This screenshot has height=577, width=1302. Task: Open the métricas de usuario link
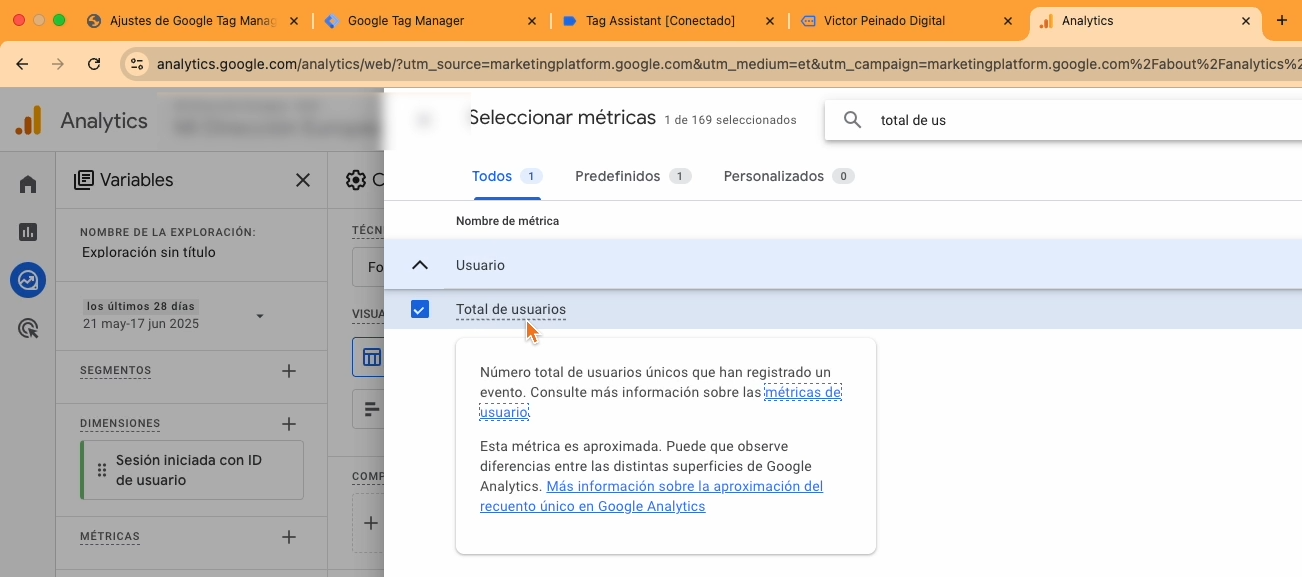point(802,393)
